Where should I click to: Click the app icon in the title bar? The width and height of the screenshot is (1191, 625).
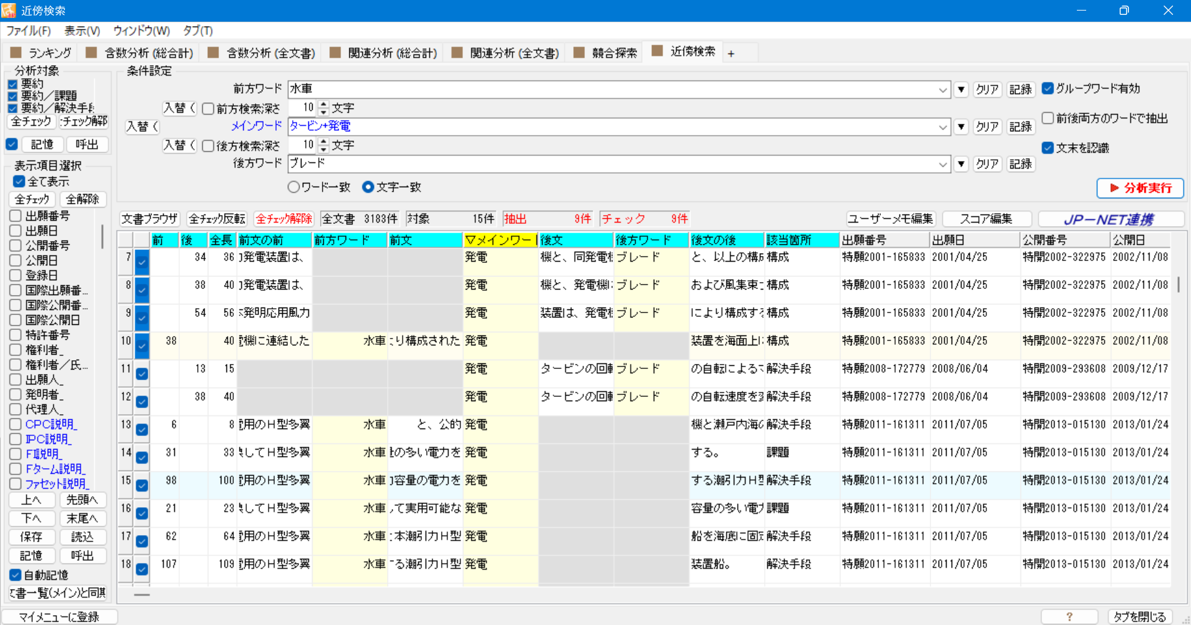coord(8,10)
